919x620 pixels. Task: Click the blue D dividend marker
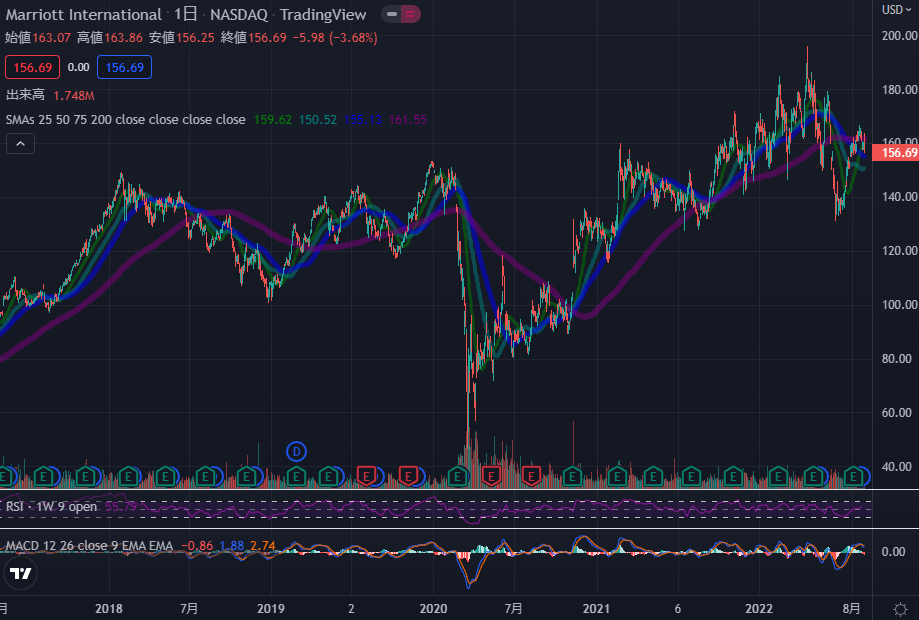[297, 452]
